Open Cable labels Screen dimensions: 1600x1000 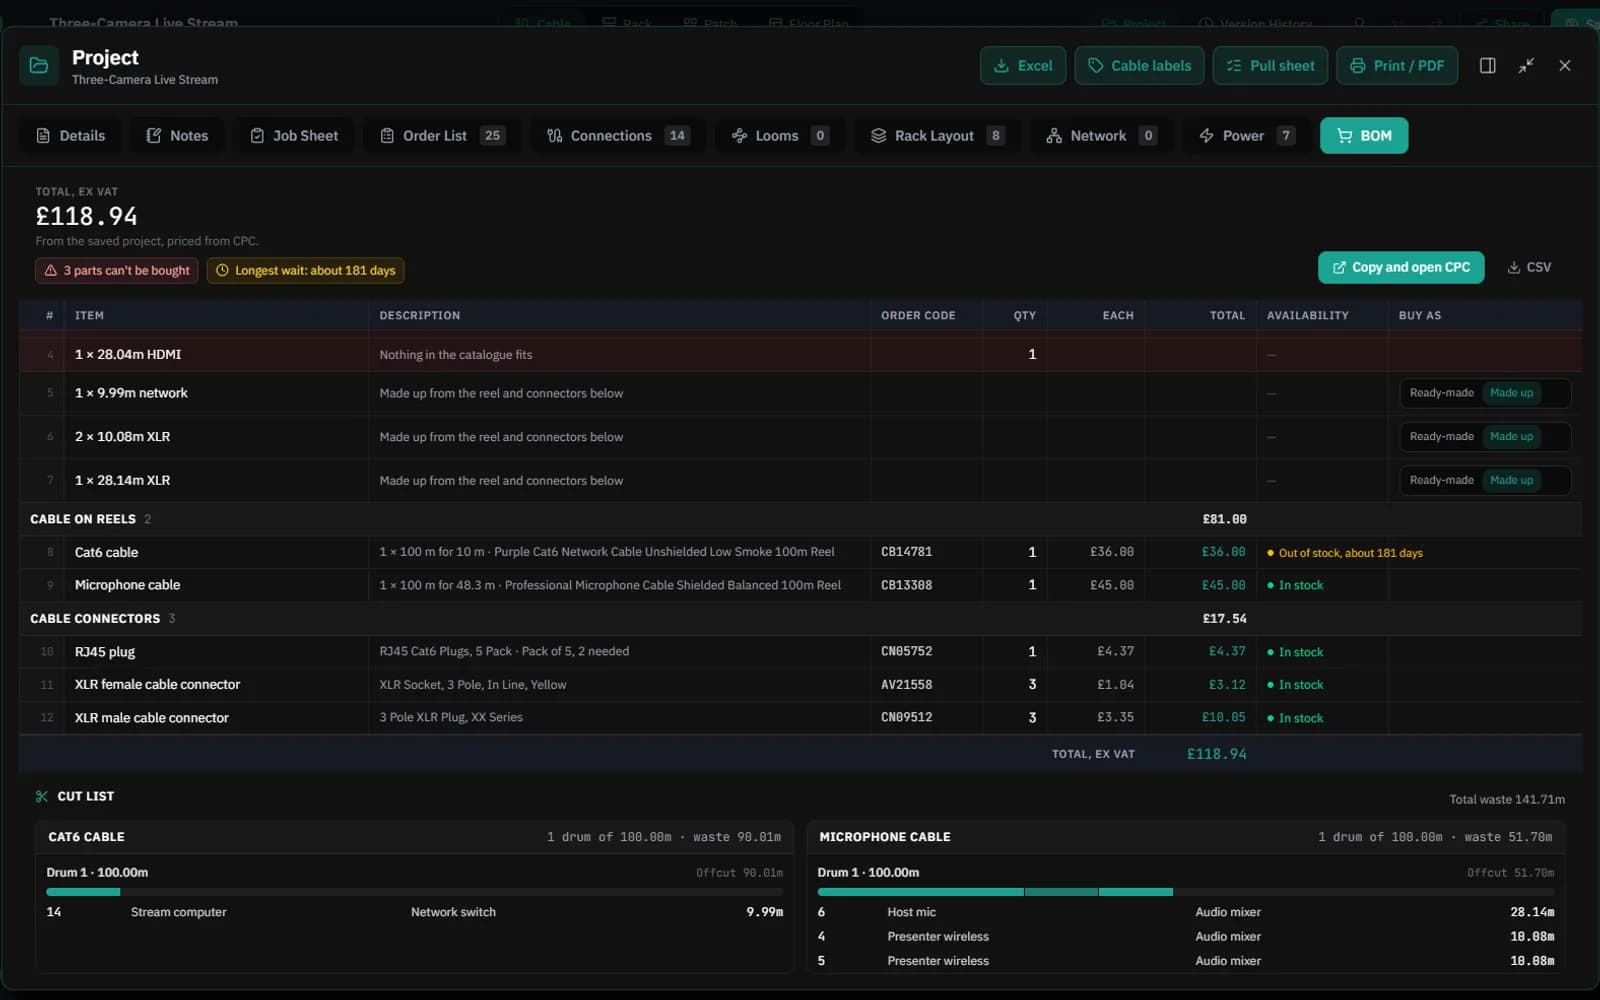click(x=1139, y=66)
